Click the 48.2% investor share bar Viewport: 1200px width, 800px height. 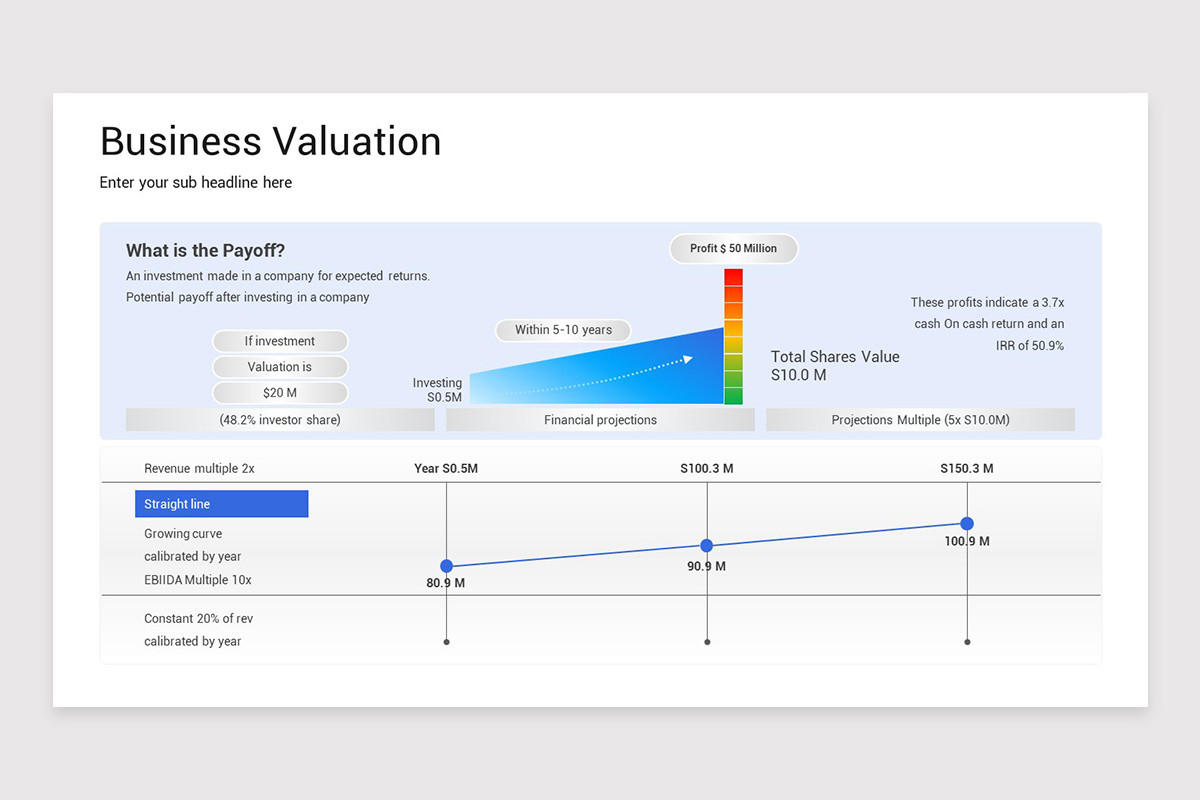[x=280, y=419]
